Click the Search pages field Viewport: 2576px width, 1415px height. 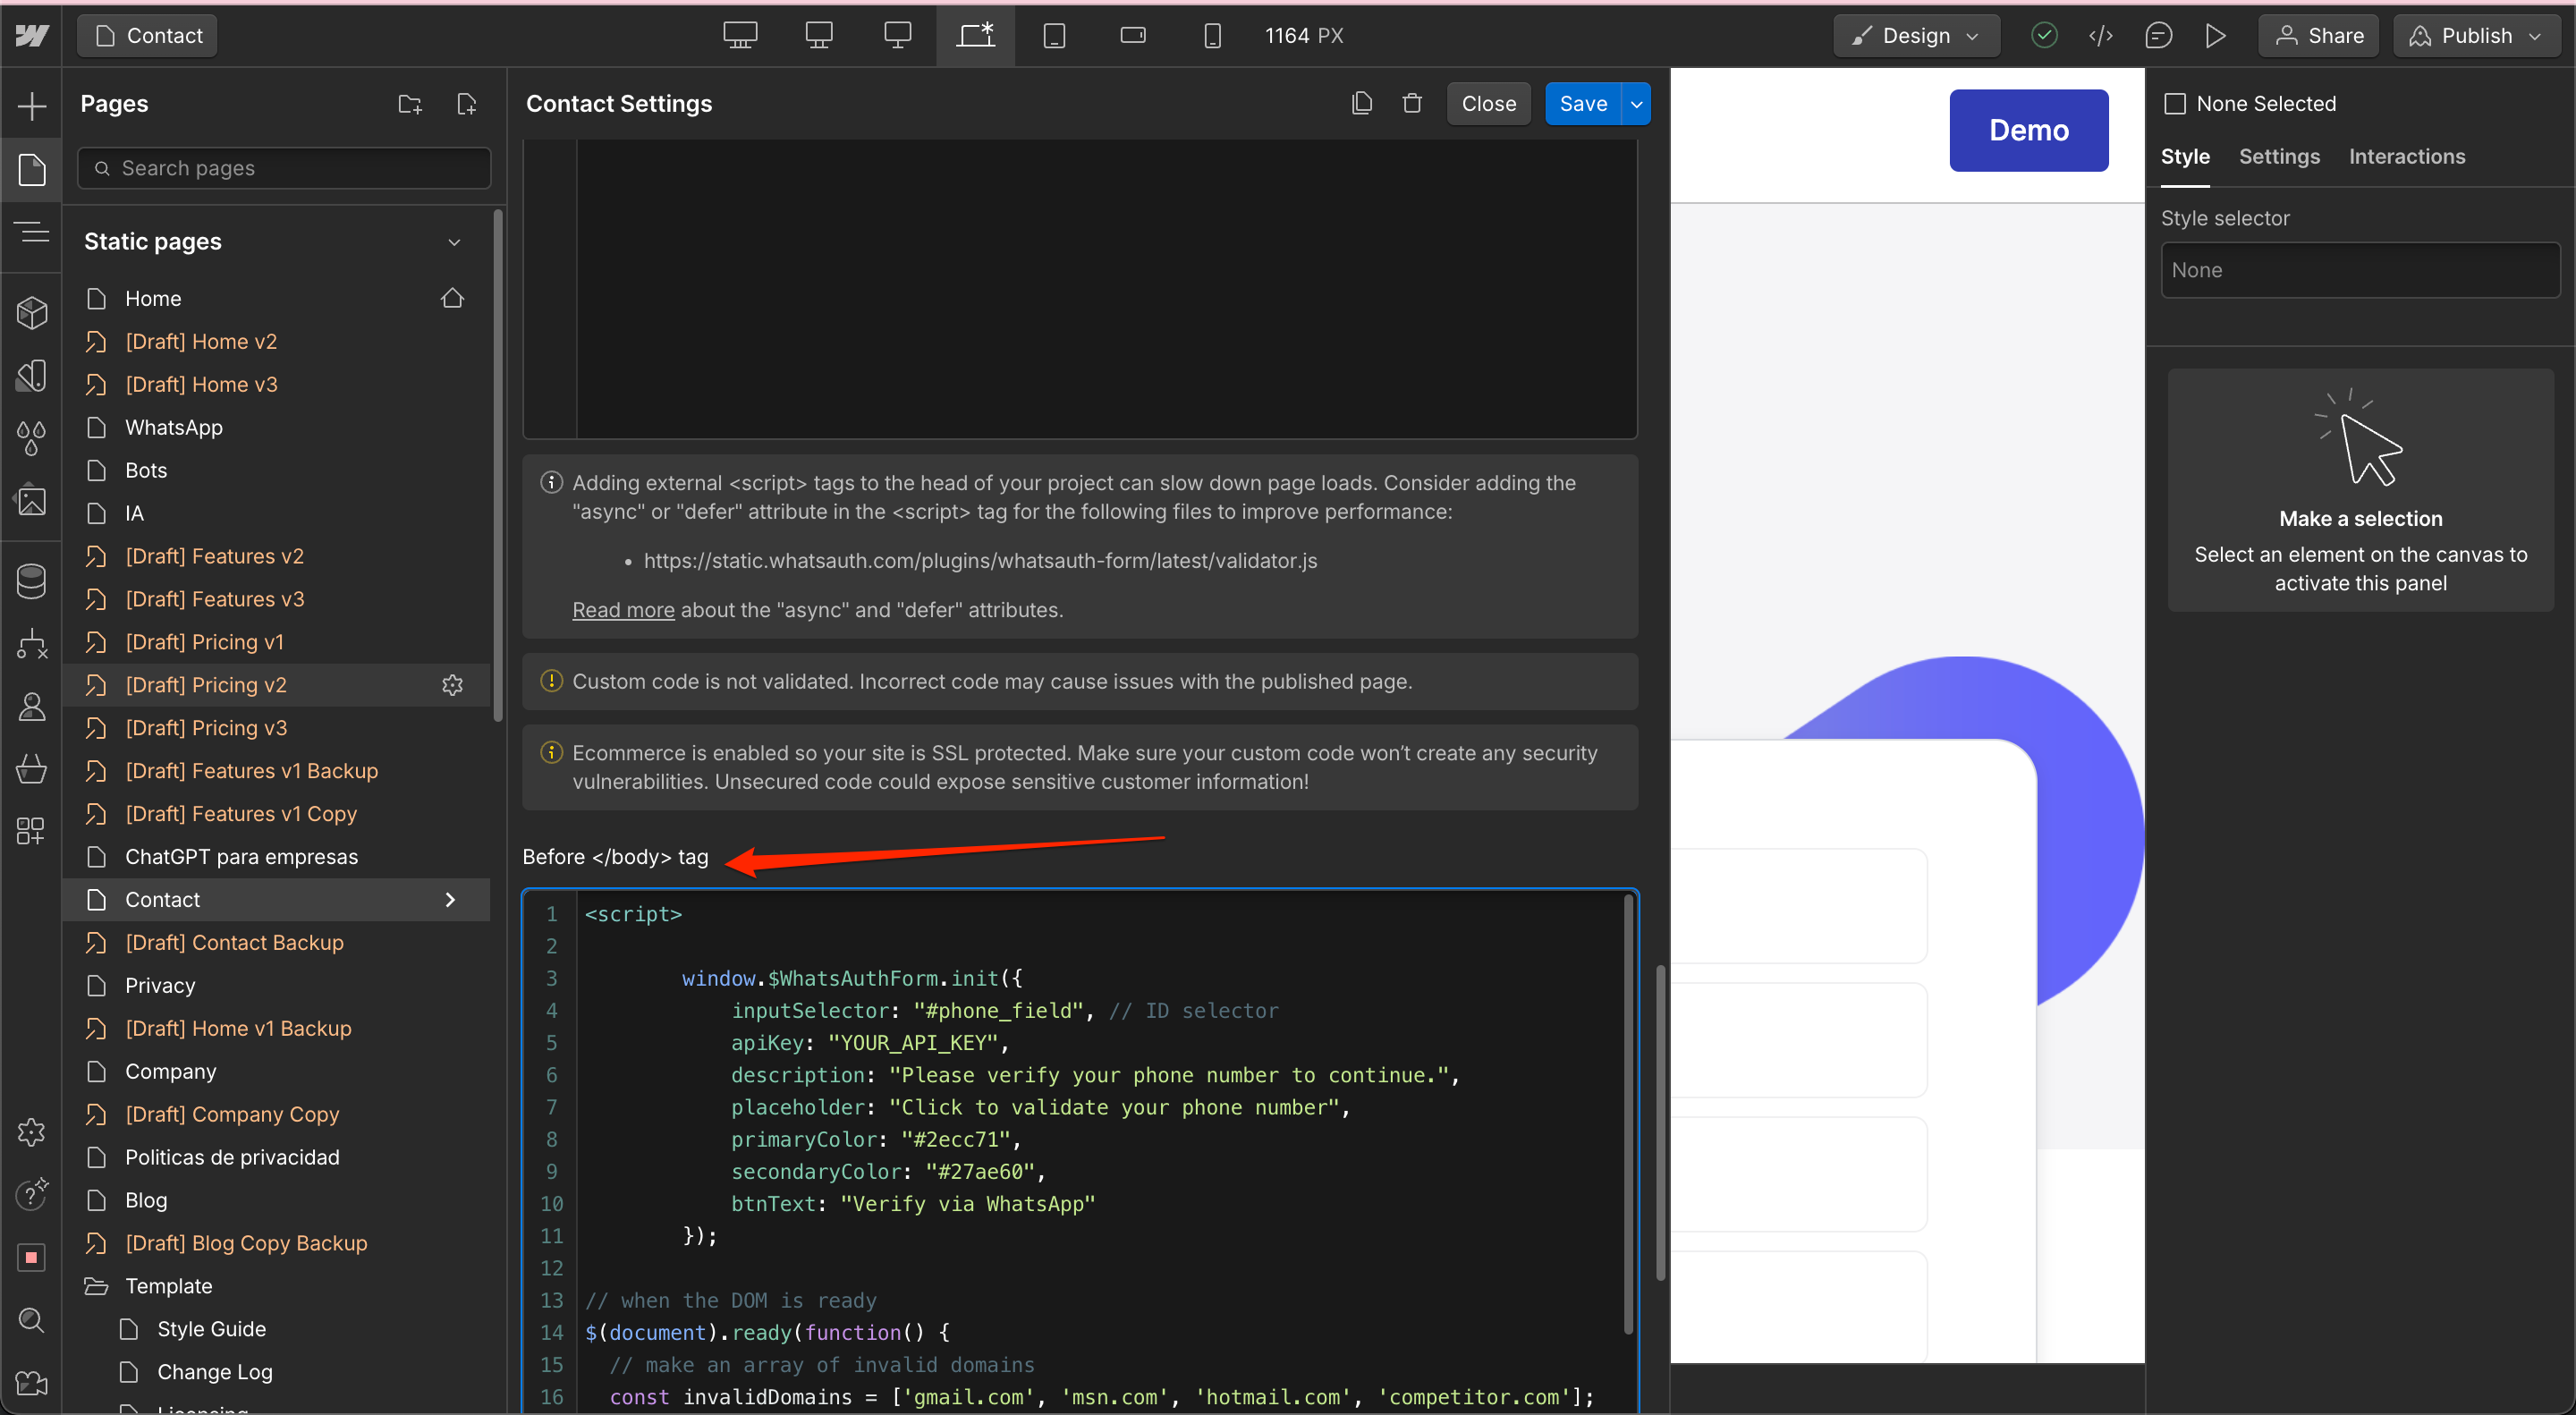(x=284, y=168)
